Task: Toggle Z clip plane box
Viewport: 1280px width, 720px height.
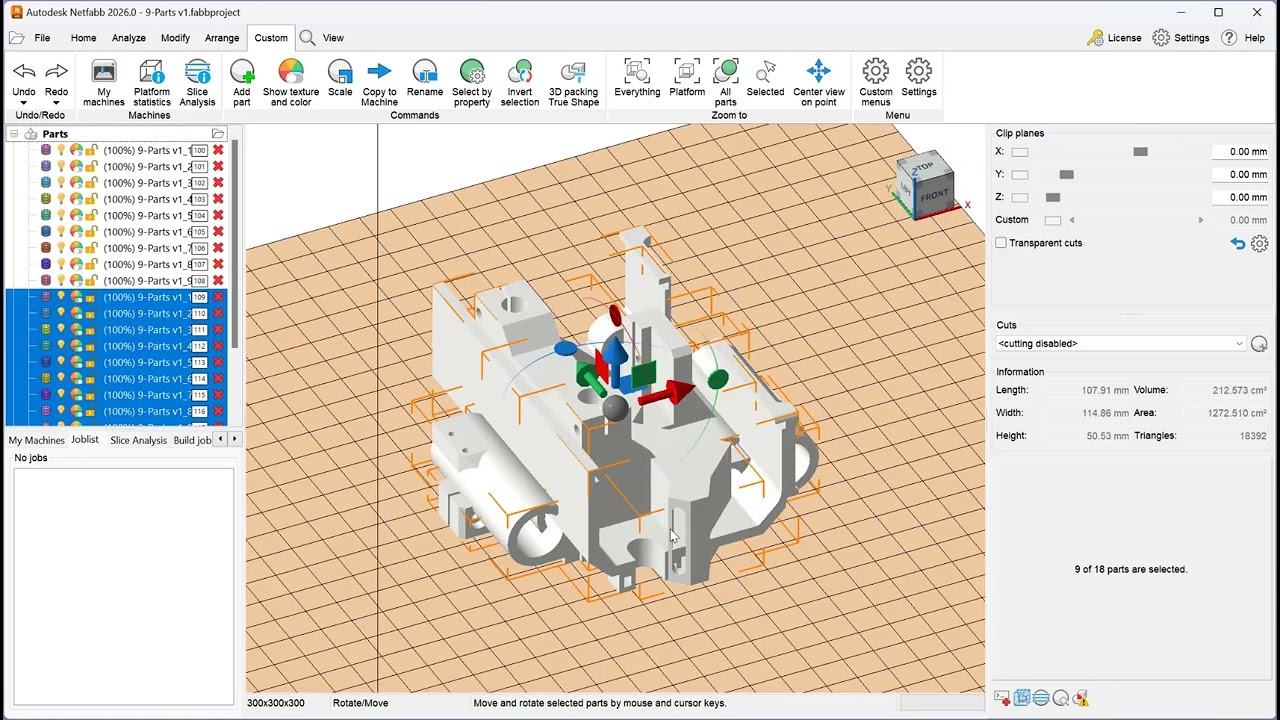Action: tap(1020, 198)
